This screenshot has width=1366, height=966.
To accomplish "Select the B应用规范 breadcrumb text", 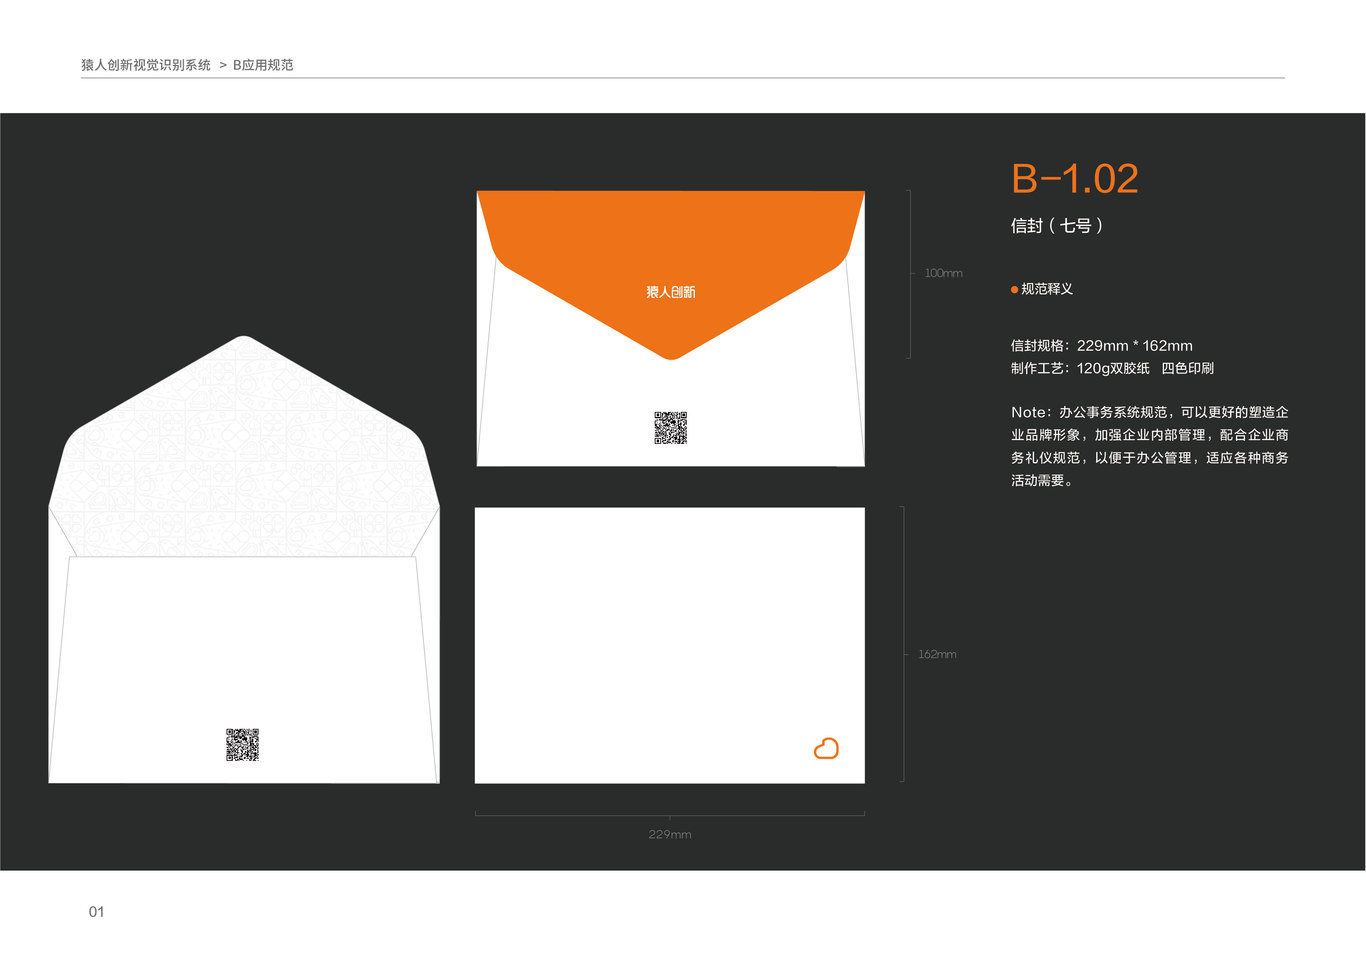I will (x=263, y=65).
